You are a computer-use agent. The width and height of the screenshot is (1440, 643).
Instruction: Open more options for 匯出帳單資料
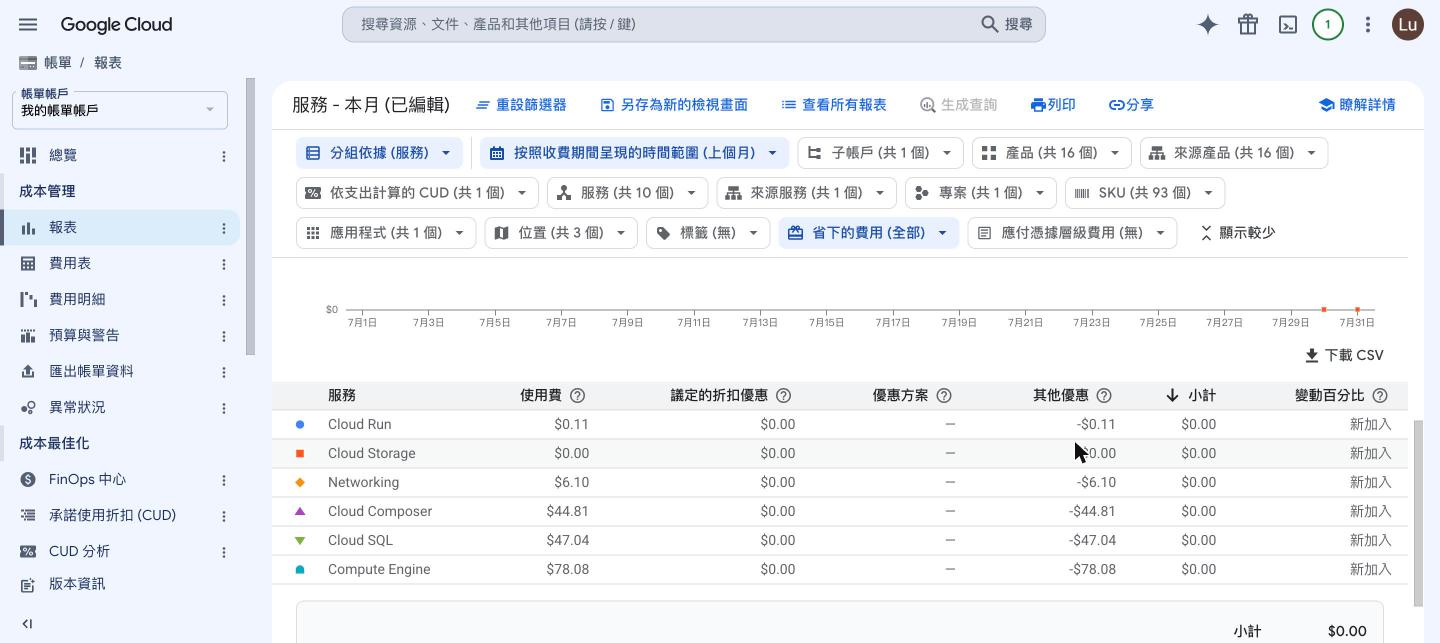pyautogui.click(x=224, y=372)
